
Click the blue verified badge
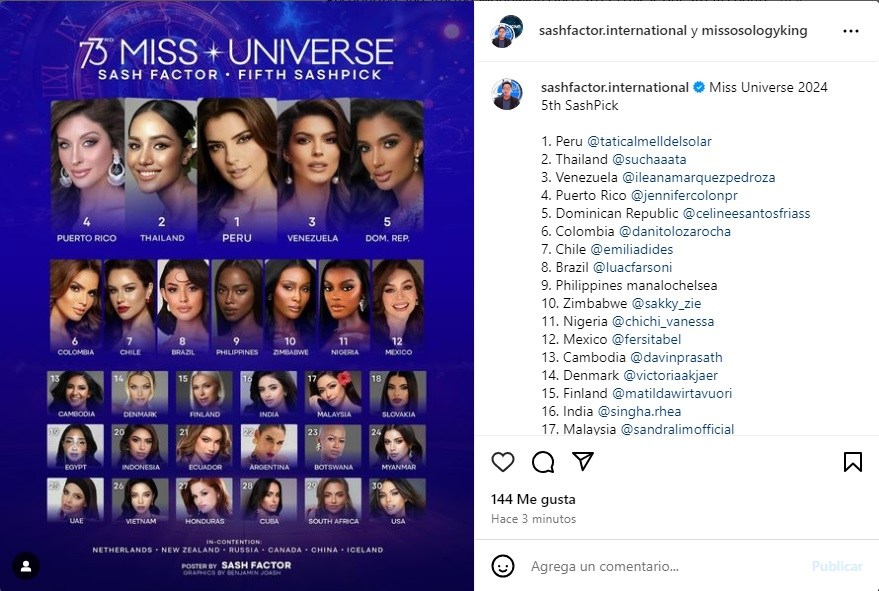pos(698,87)
